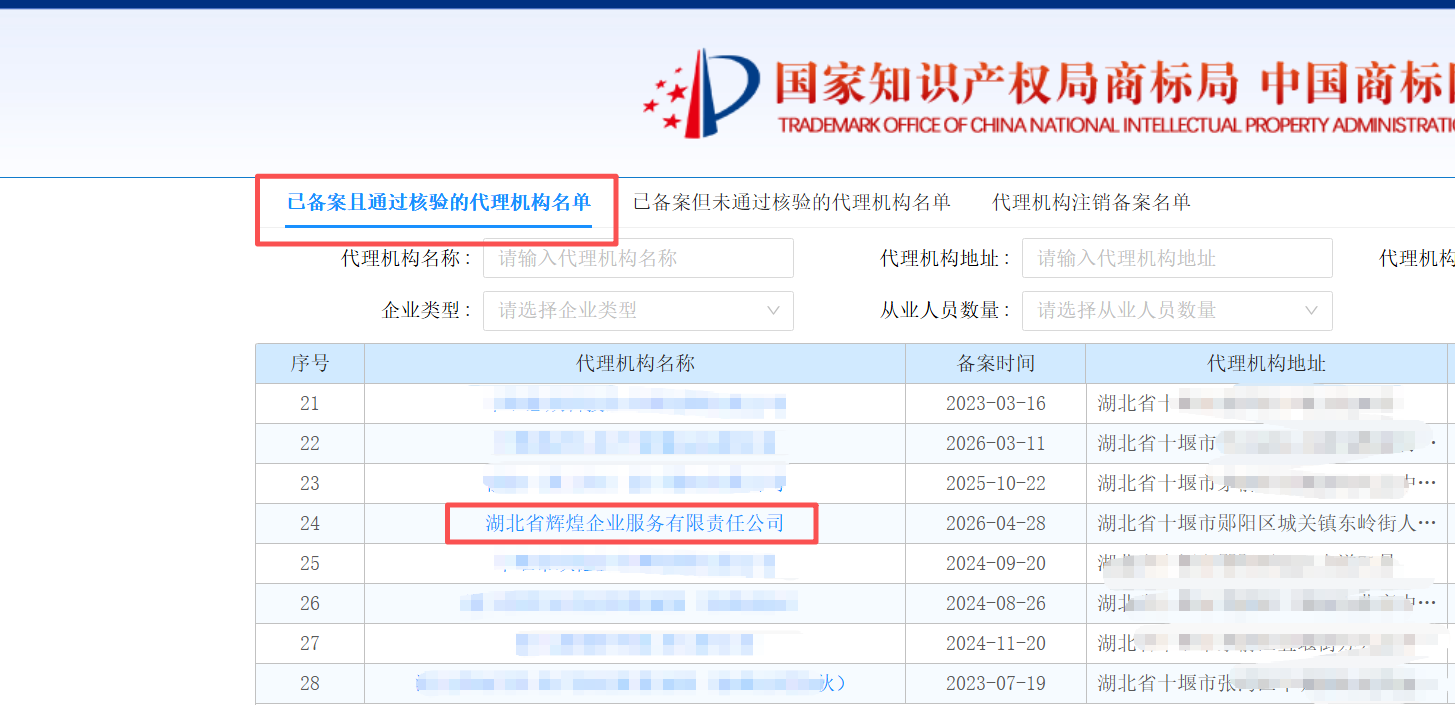The width and height of the screenshot is (1455, 705).
Task: Click address 湖北省十堰市郧阳区城关镇东岭街
Action: (x=1268, y=523)
